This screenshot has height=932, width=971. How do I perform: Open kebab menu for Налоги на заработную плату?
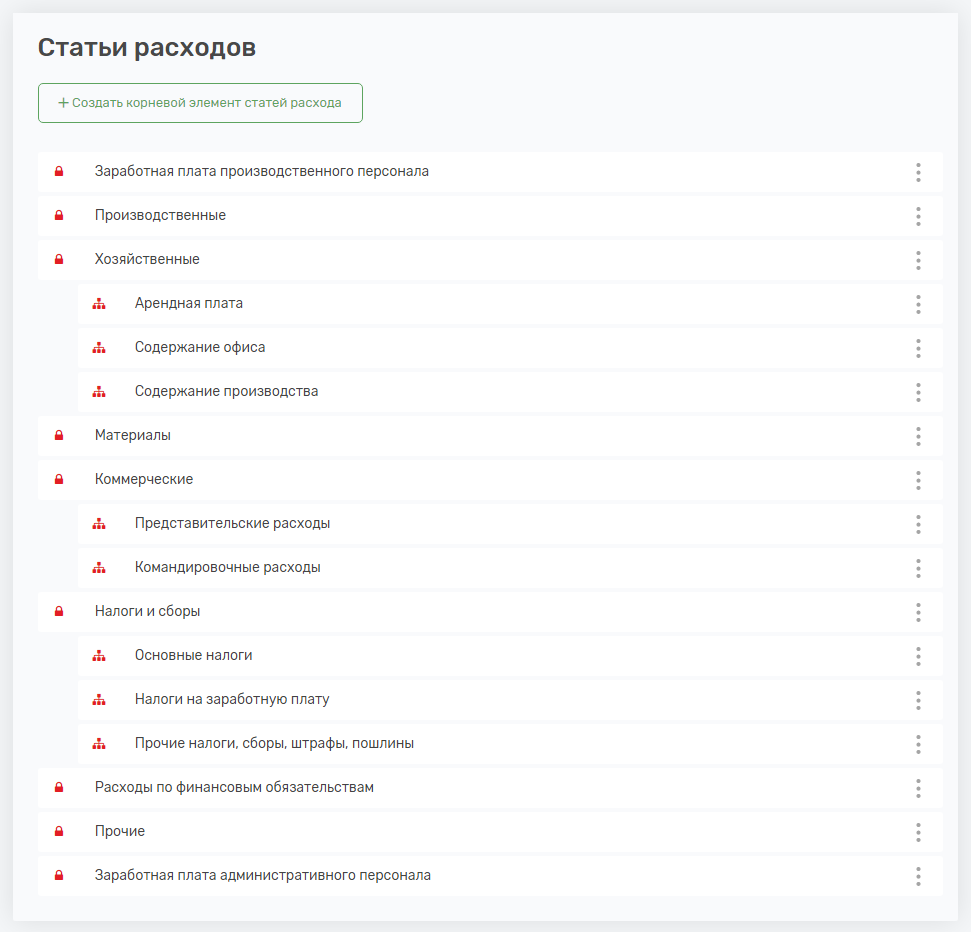point(917,700)
